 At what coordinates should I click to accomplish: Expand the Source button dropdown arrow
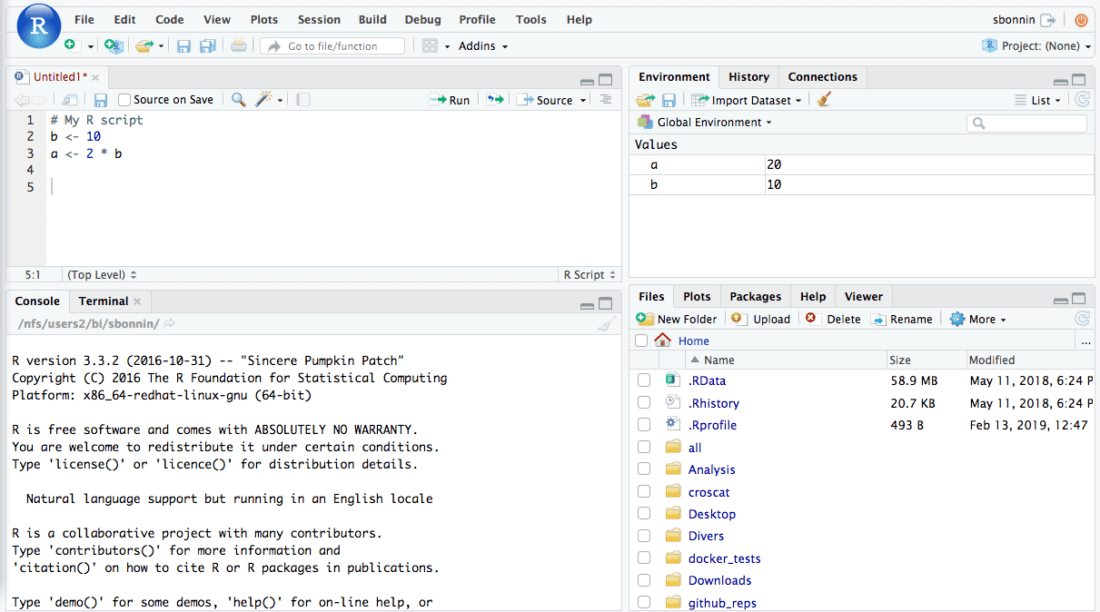(581, 100)
